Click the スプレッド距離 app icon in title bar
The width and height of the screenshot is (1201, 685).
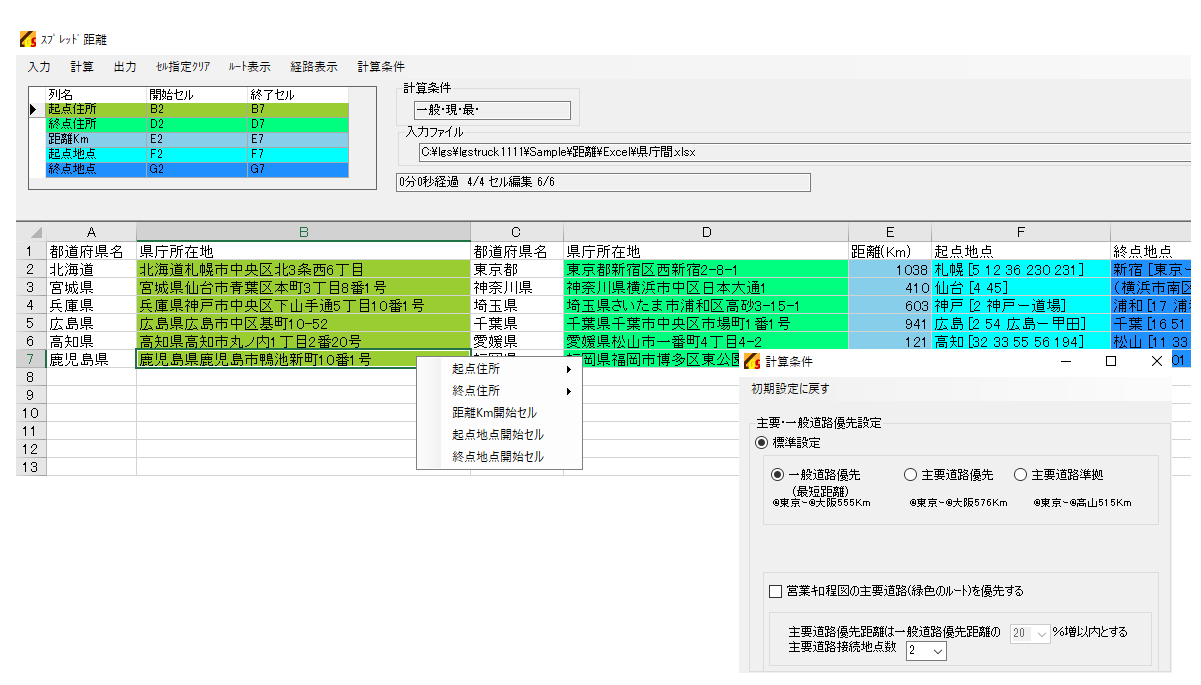point(27,39)
